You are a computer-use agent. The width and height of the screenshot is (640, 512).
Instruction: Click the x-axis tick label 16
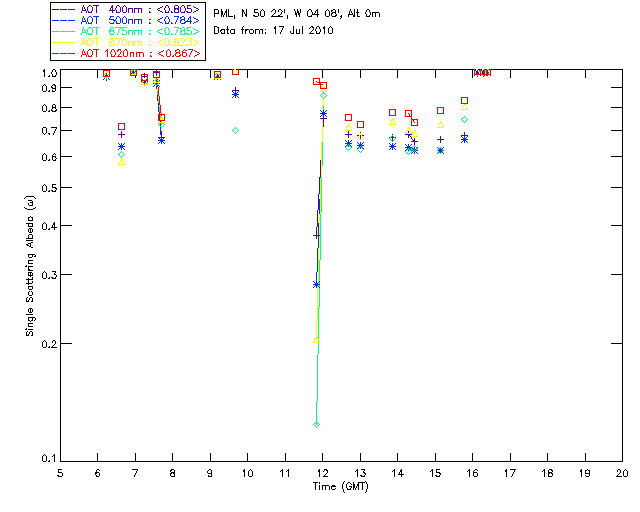(473, 473)
